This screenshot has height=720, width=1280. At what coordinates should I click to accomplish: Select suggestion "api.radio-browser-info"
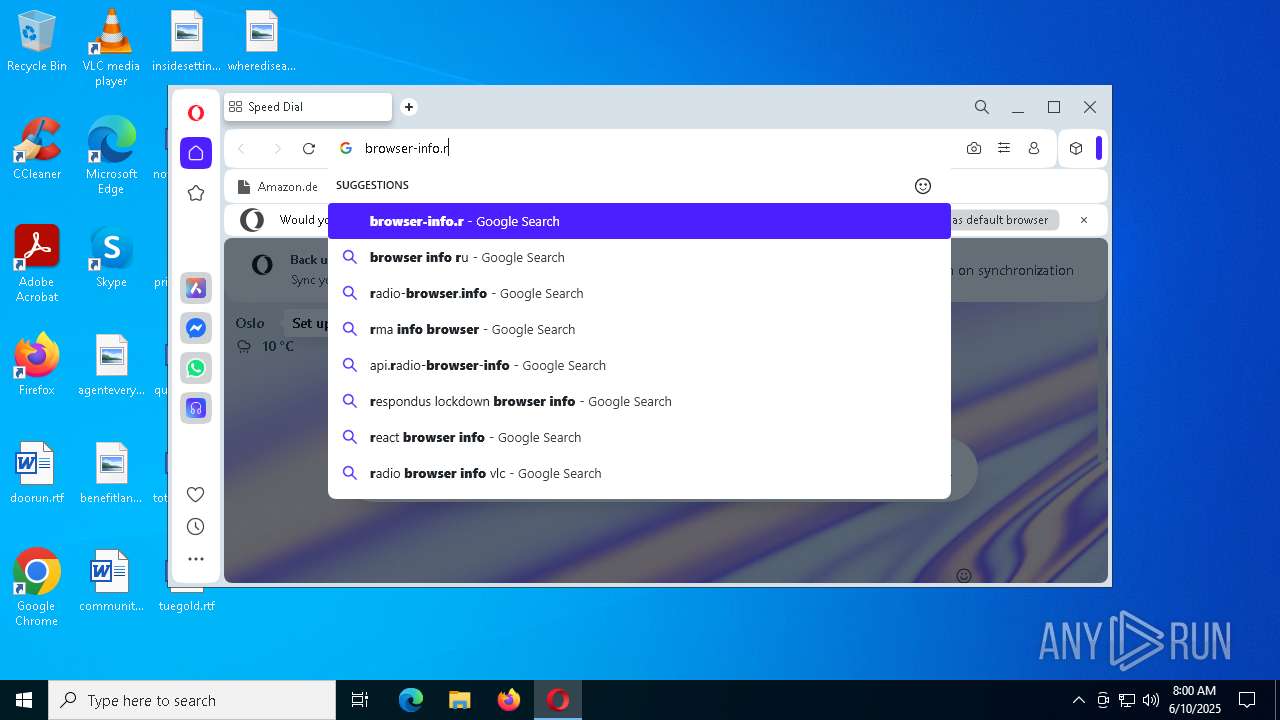pos(639,365)
